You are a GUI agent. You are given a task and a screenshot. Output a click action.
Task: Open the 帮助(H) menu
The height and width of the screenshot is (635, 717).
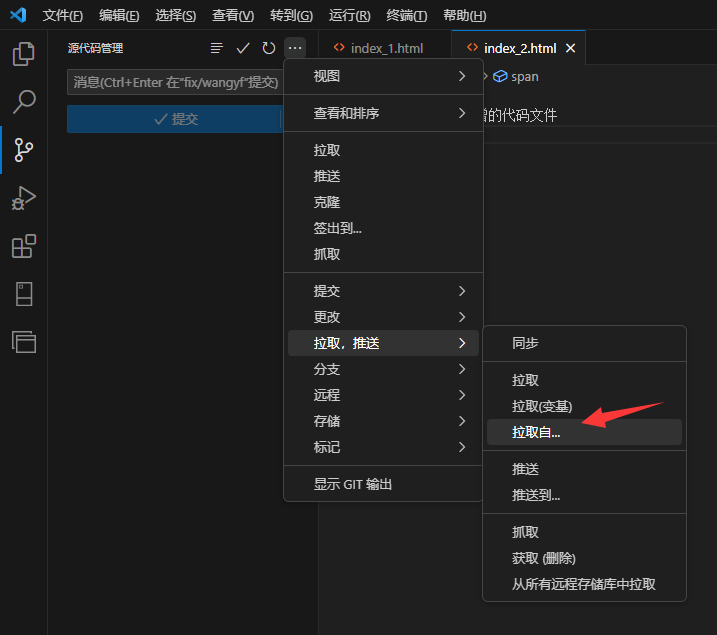click(465, 16)
